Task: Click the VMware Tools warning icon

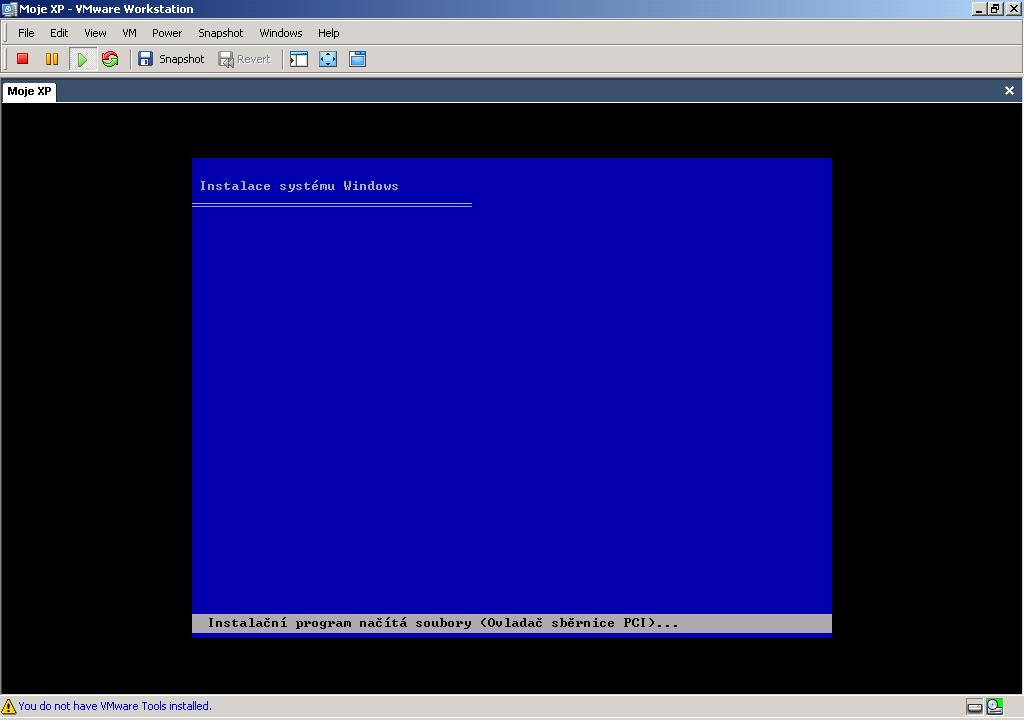Action: 8,706
